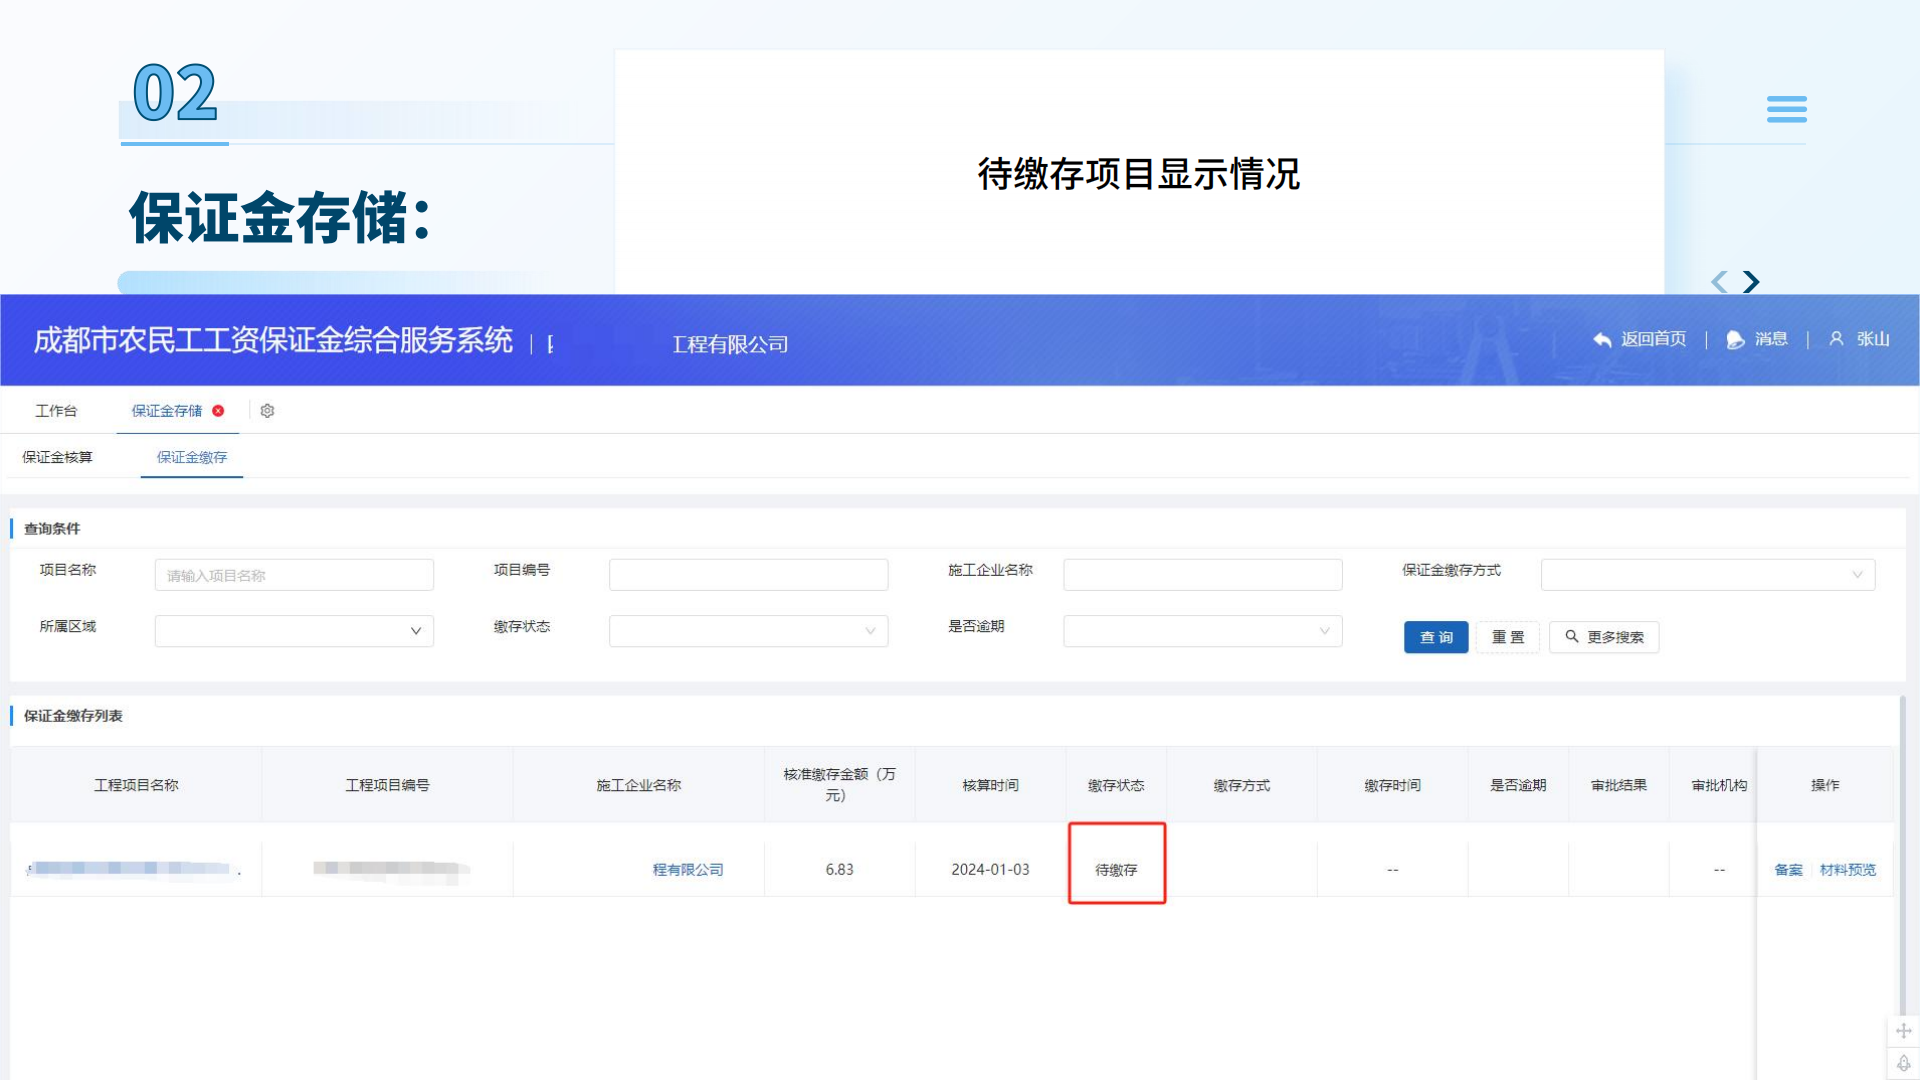Click the back-to-top rocket icon at bottom right
Viewport: 1920px width, 1080px height.
tap(1904, 1064)
